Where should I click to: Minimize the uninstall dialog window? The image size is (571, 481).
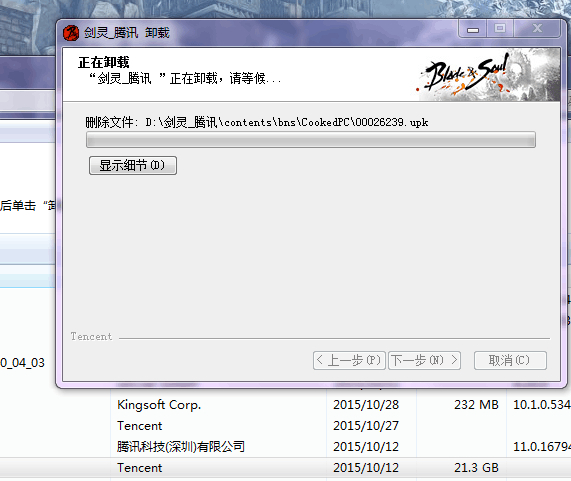point(473,29)
